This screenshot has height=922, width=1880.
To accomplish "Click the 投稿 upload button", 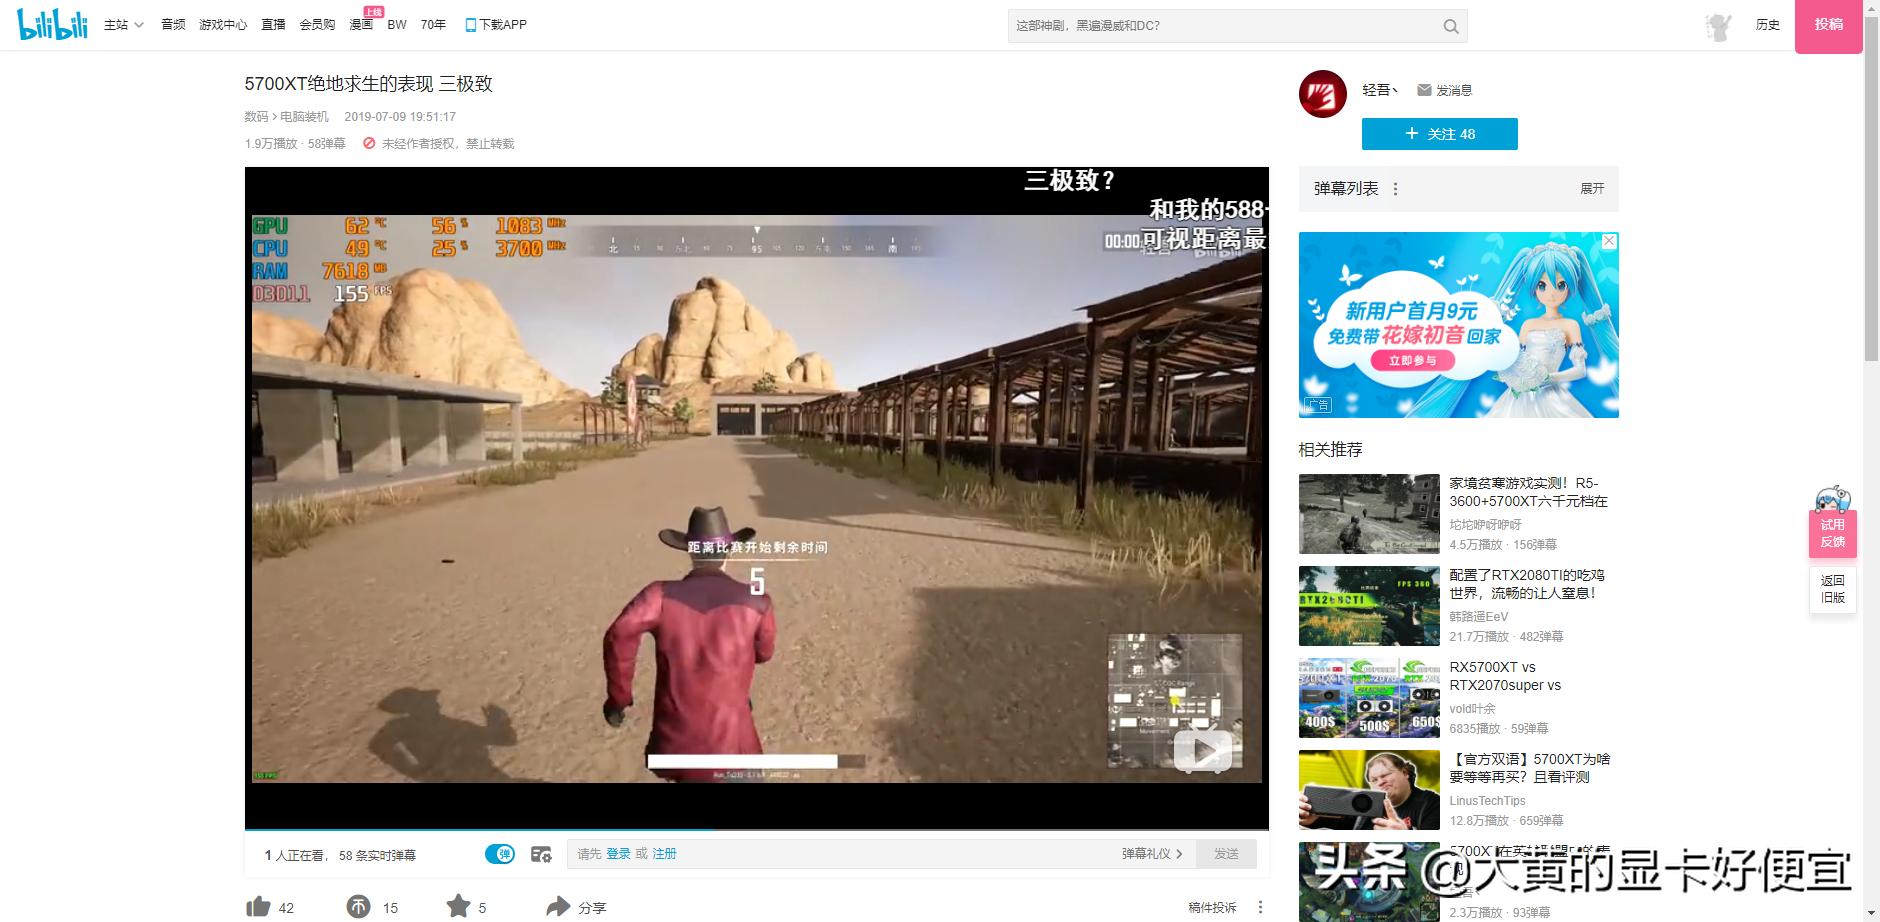I will [x=1829, y=26].
